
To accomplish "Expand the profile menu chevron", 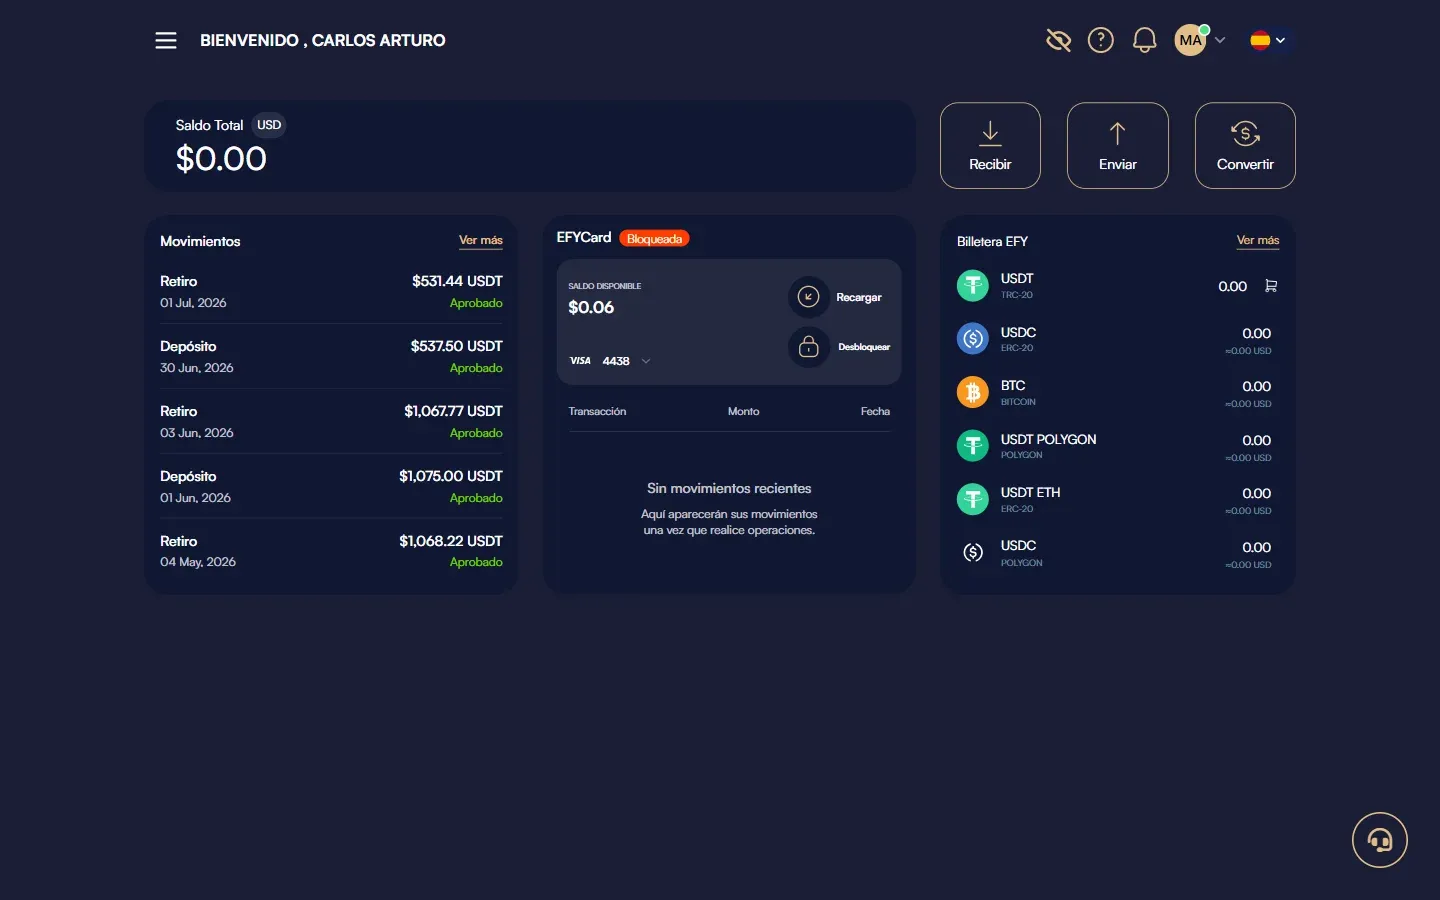I will 1220,40.
